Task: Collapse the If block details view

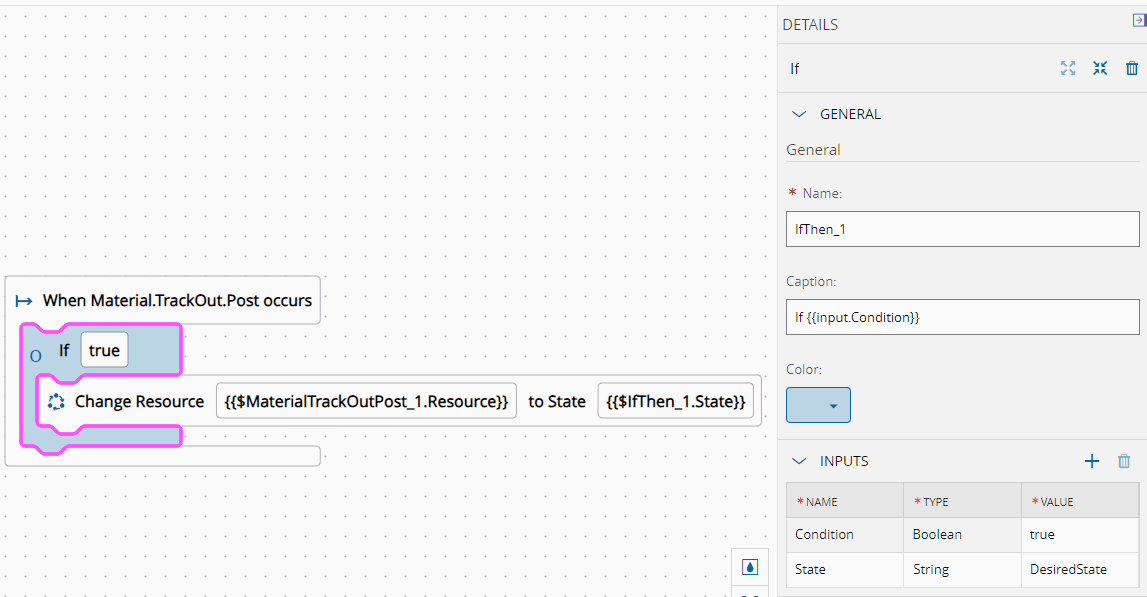Action: 1100,68
